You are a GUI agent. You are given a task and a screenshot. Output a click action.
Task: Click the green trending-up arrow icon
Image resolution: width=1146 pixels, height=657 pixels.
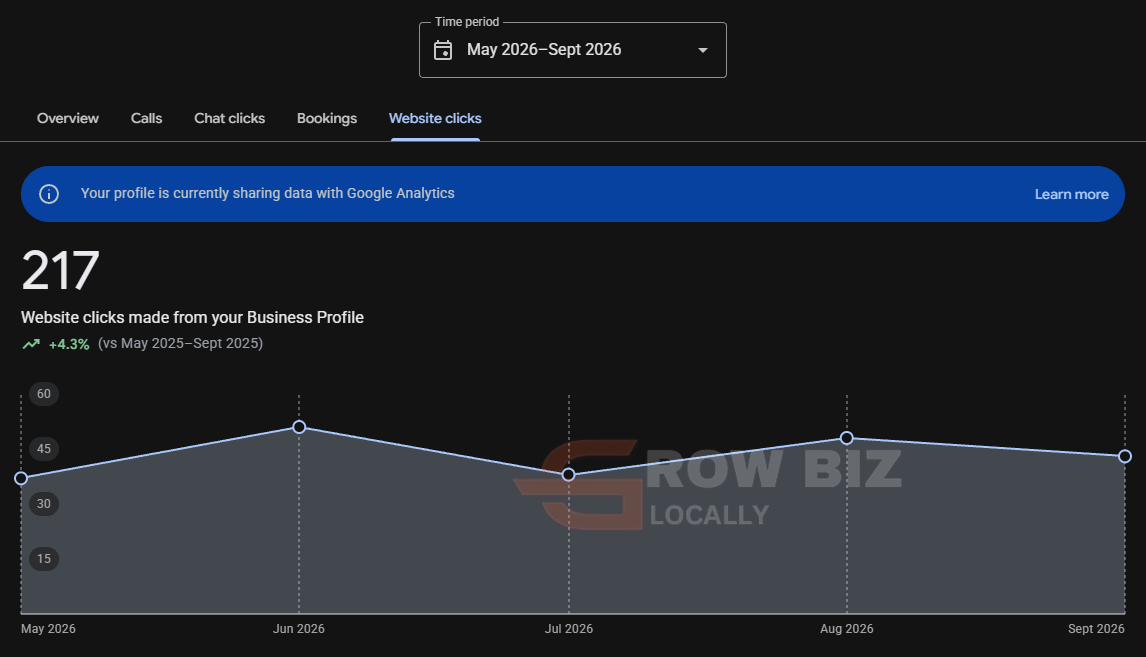(x=31, y=343)
